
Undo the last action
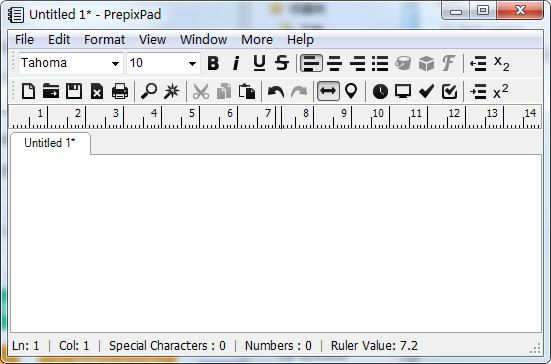coord(276,92)
